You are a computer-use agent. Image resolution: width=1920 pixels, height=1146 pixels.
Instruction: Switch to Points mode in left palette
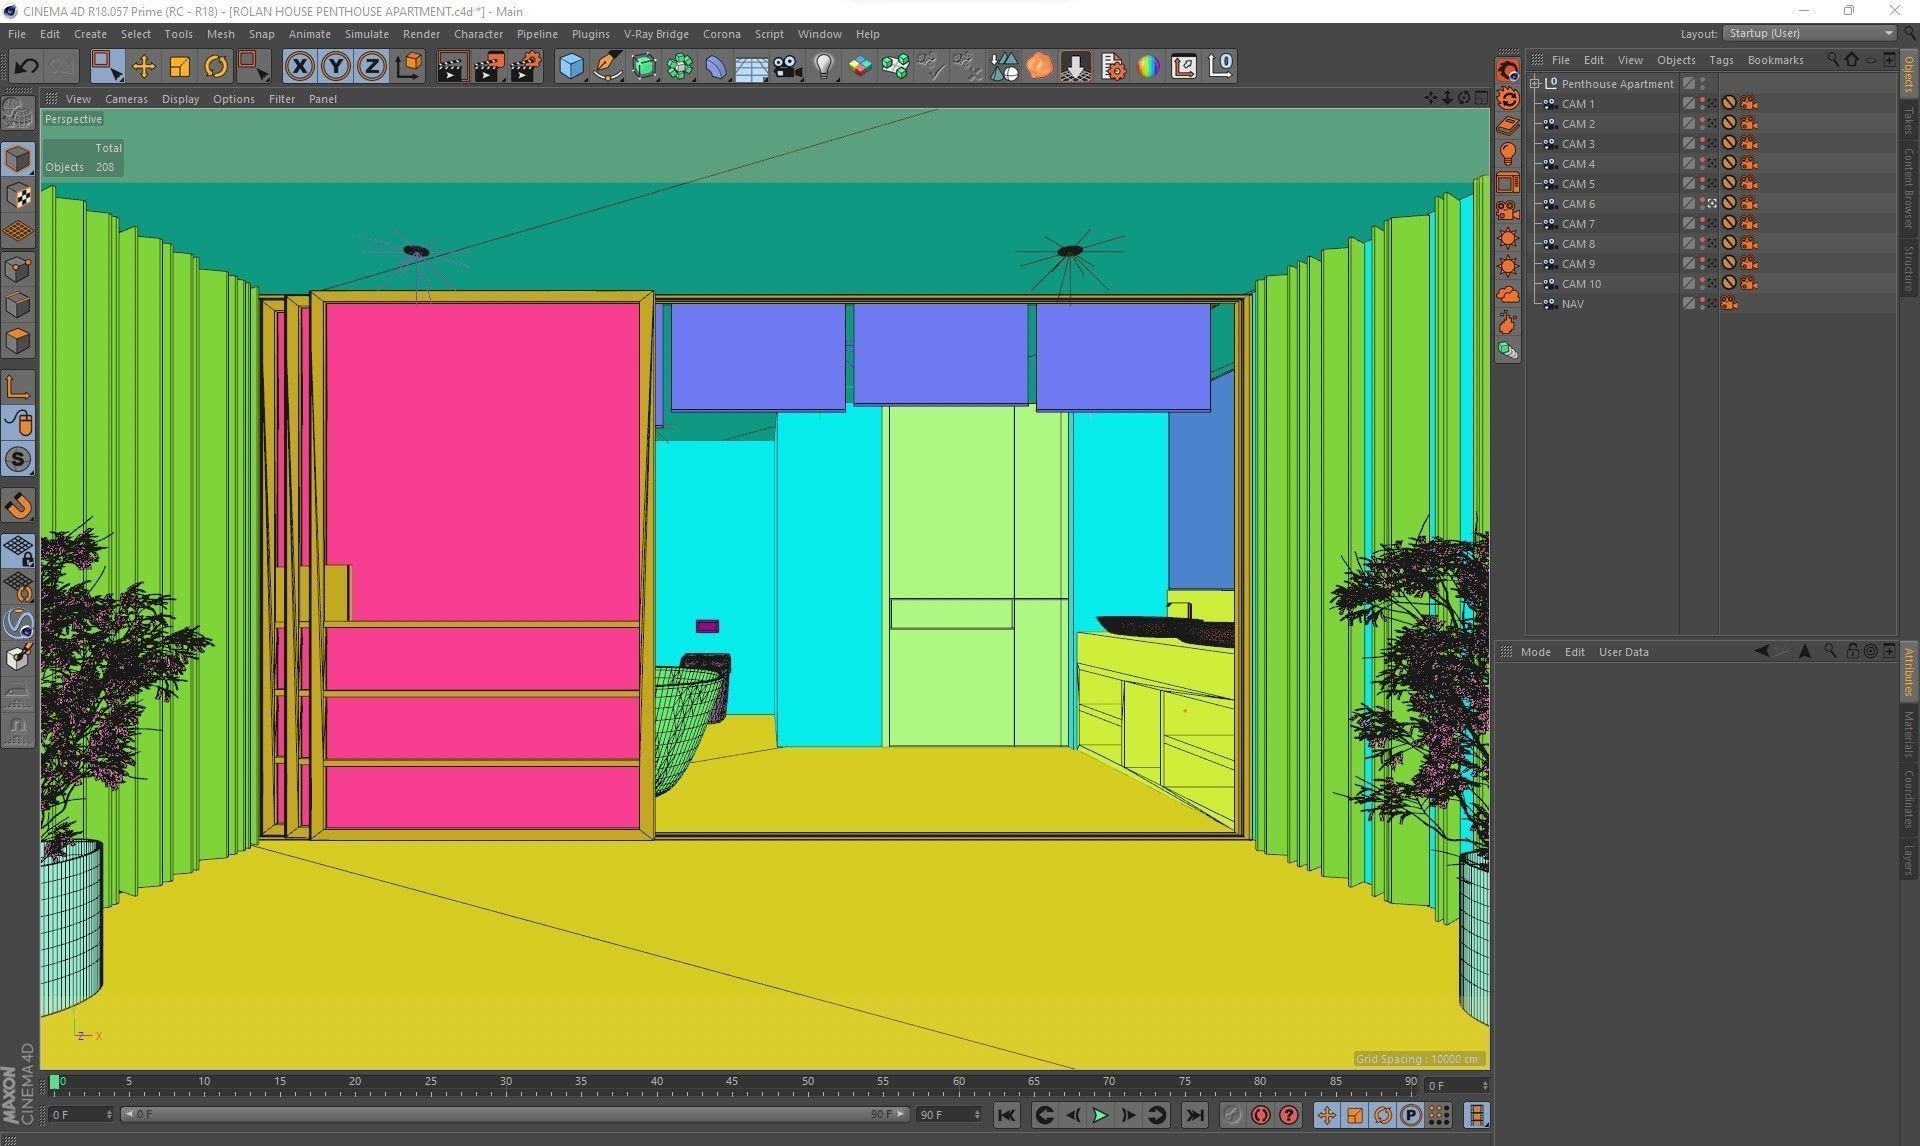click(18, 269)
